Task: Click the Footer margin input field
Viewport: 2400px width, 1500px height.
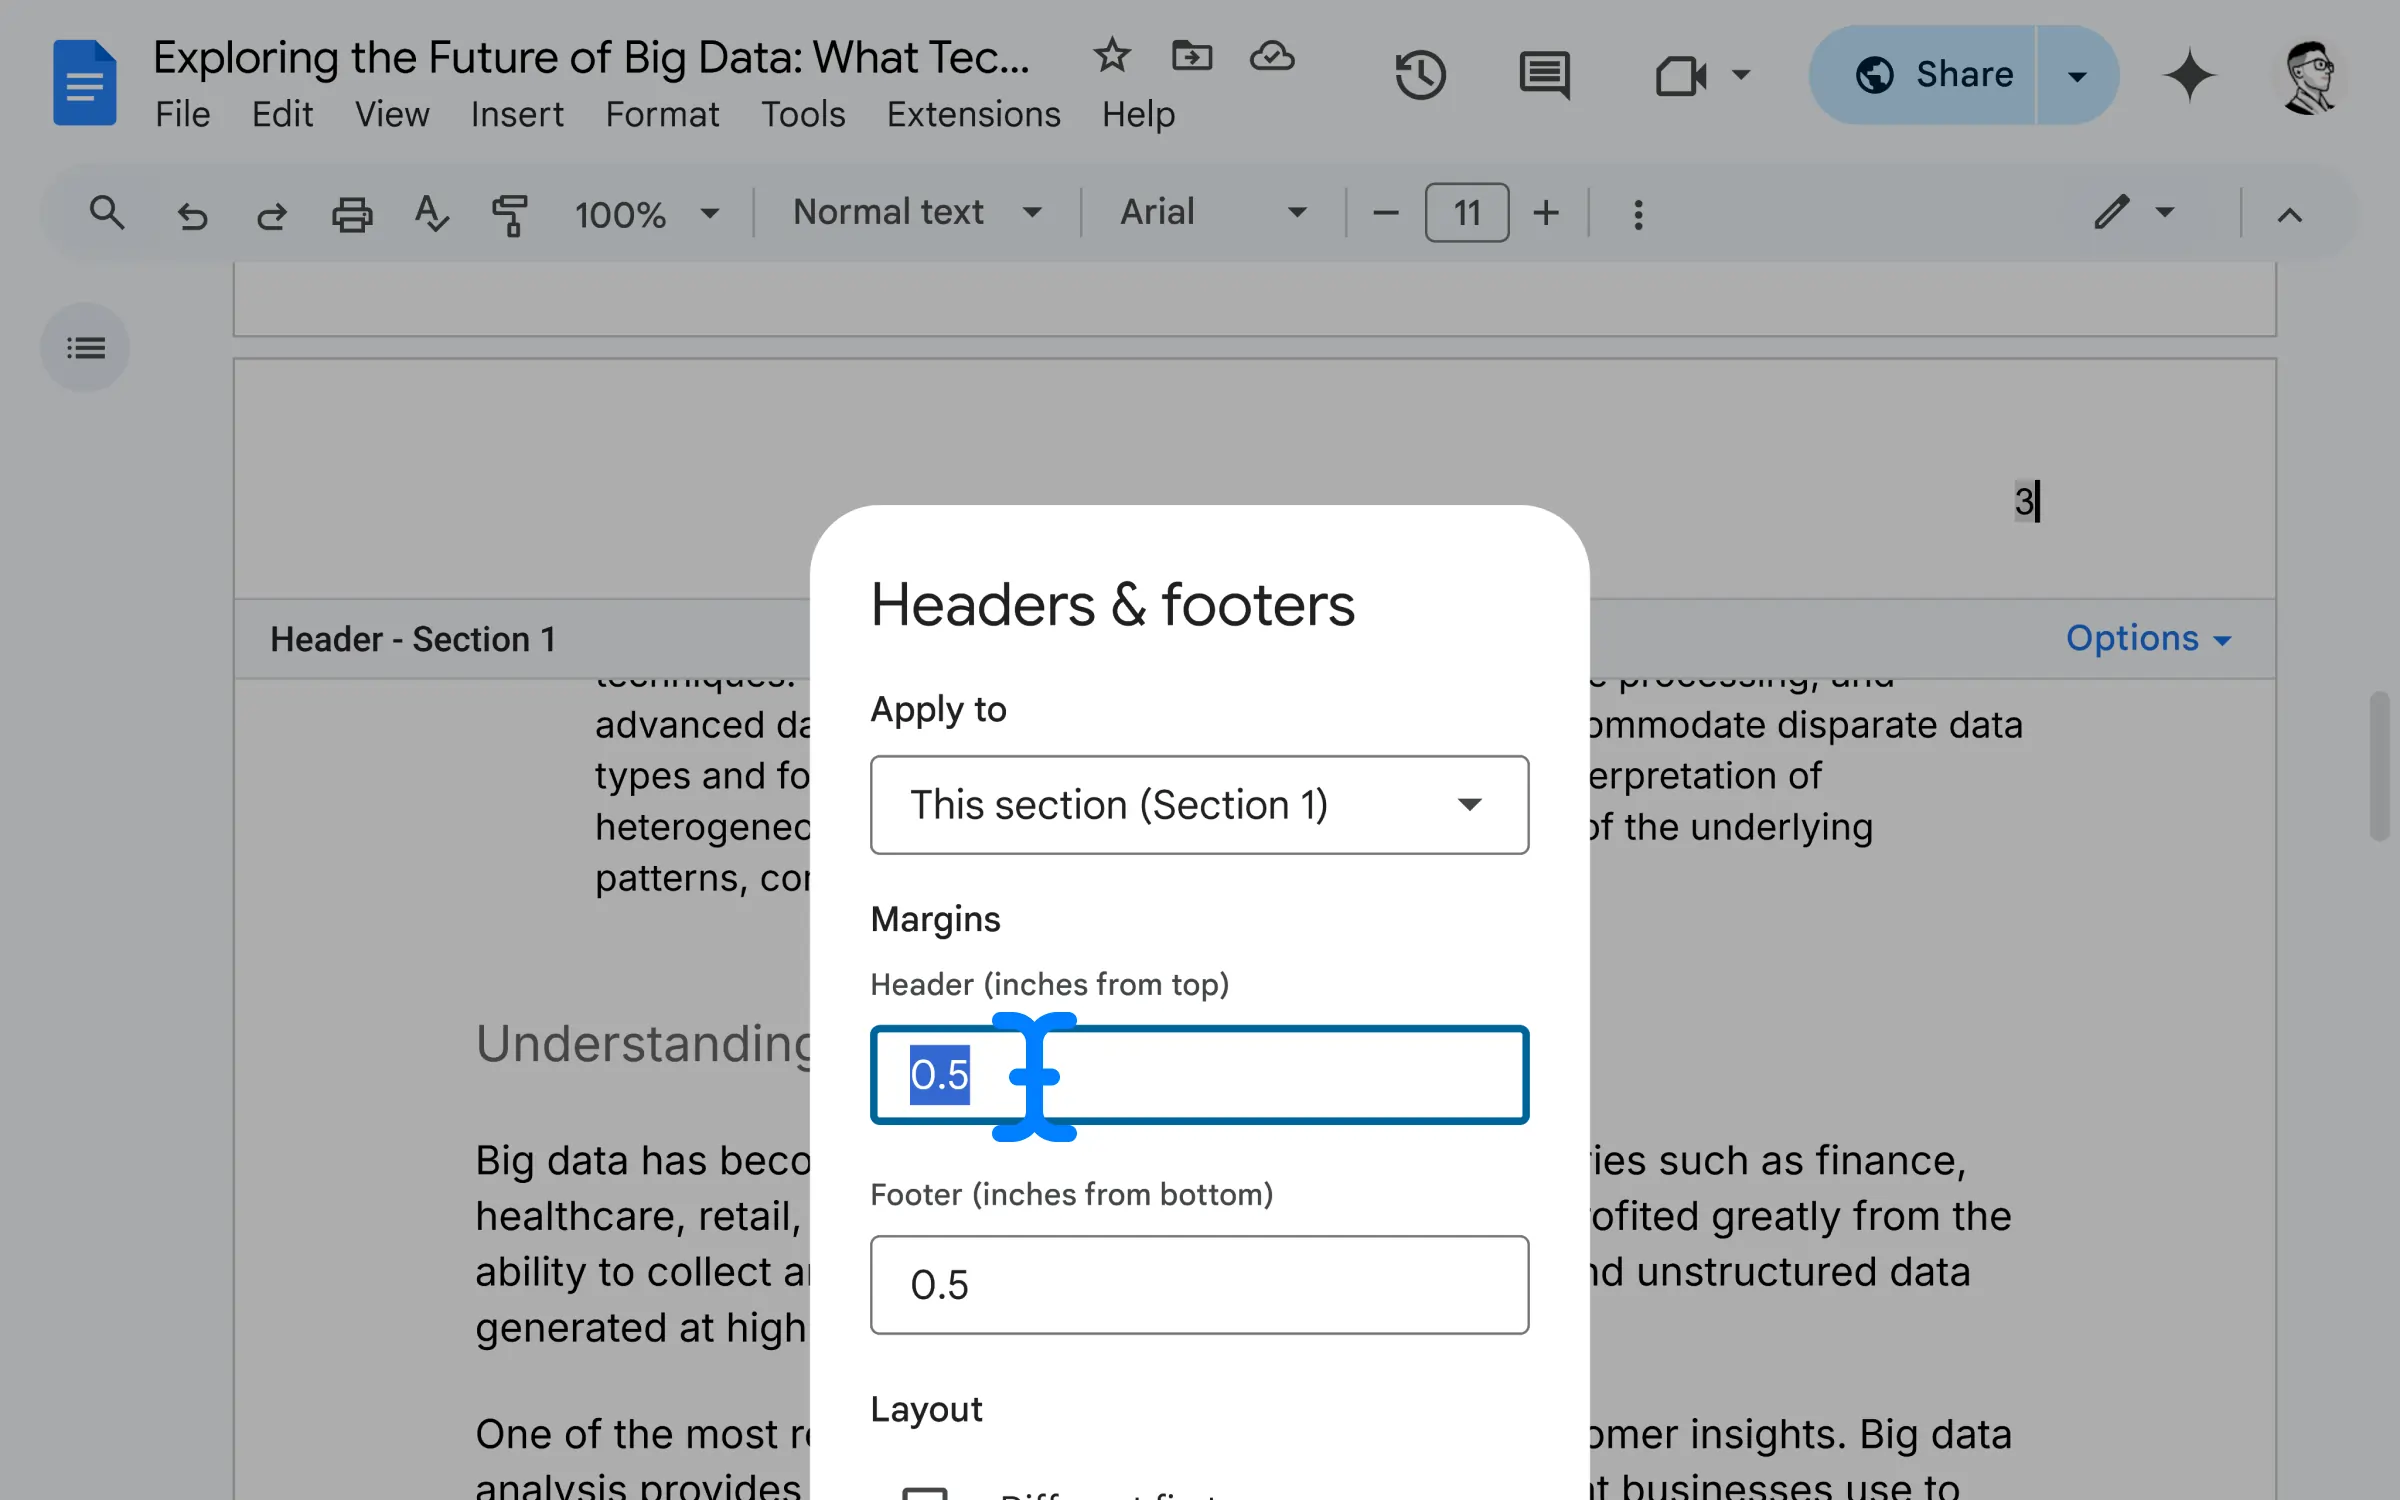Action: pos(1199,1284)
